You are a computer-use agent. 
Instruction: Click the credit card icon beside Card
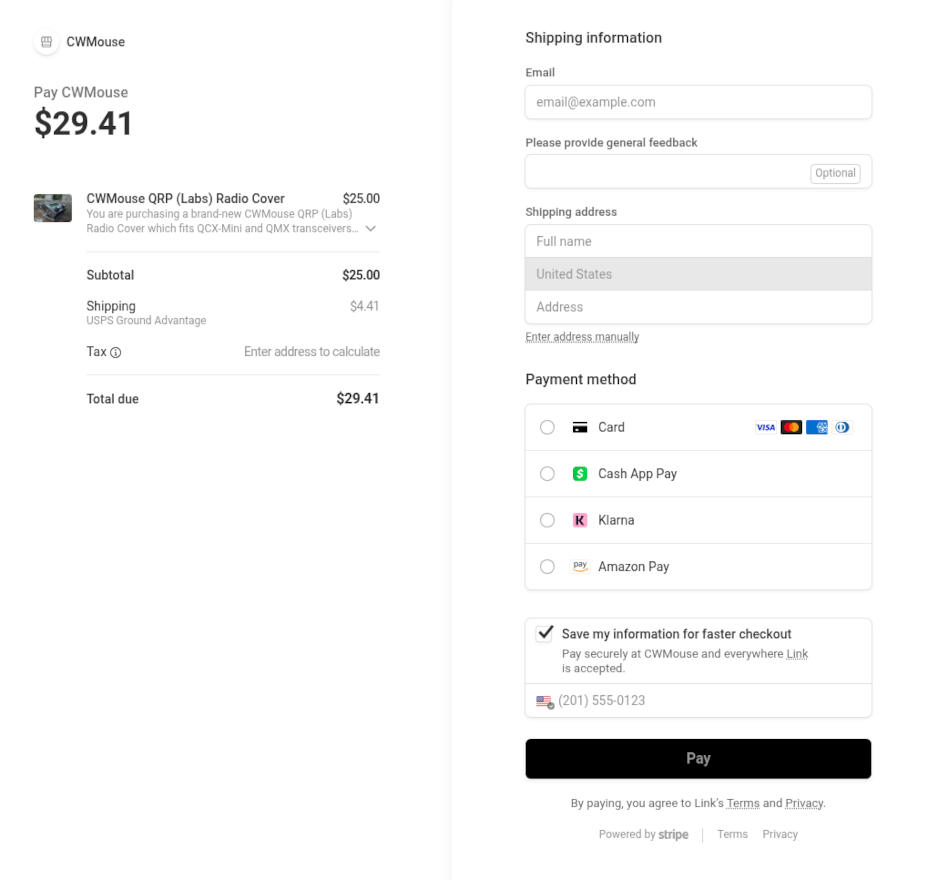[579, 427]
